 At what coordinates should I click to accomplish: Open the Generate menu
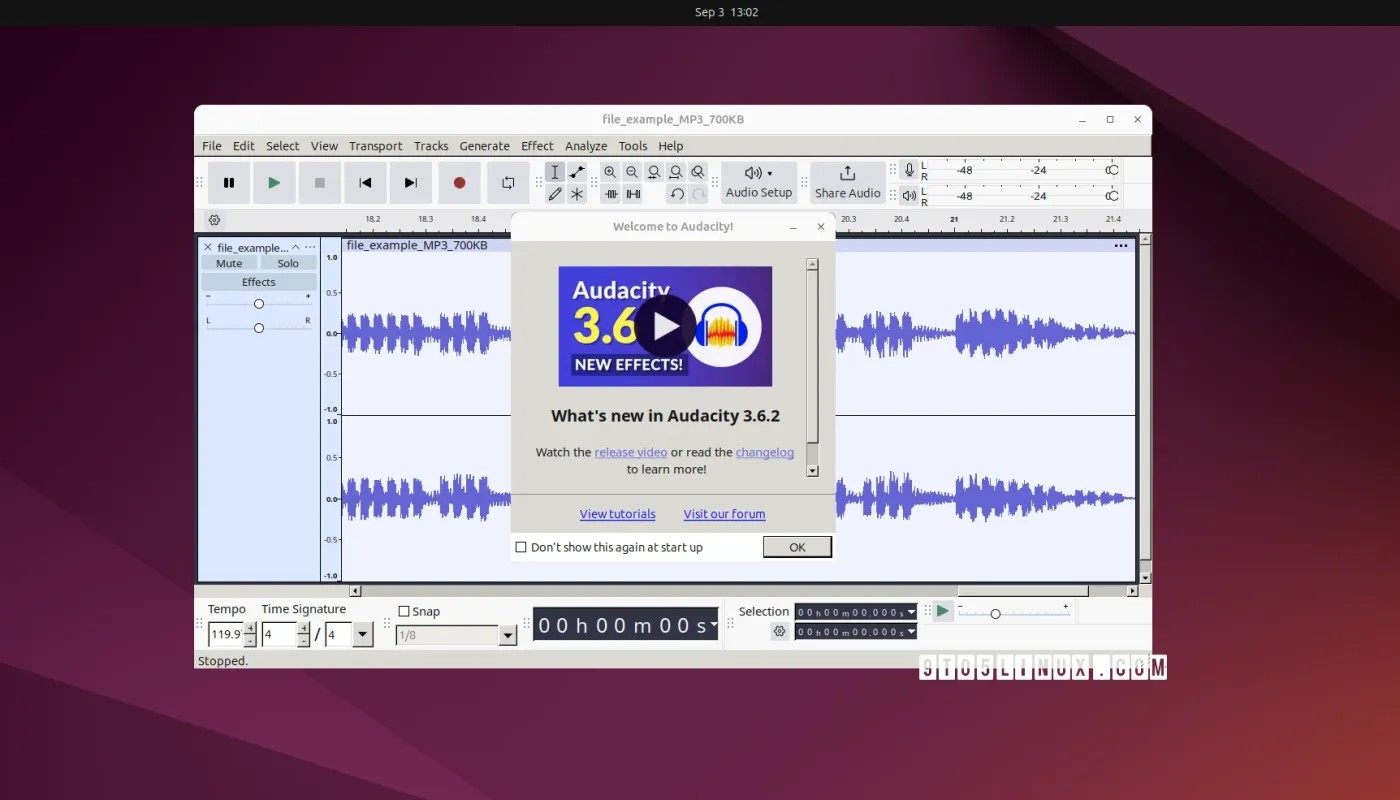pyautogui.click(x=484, y=145)
